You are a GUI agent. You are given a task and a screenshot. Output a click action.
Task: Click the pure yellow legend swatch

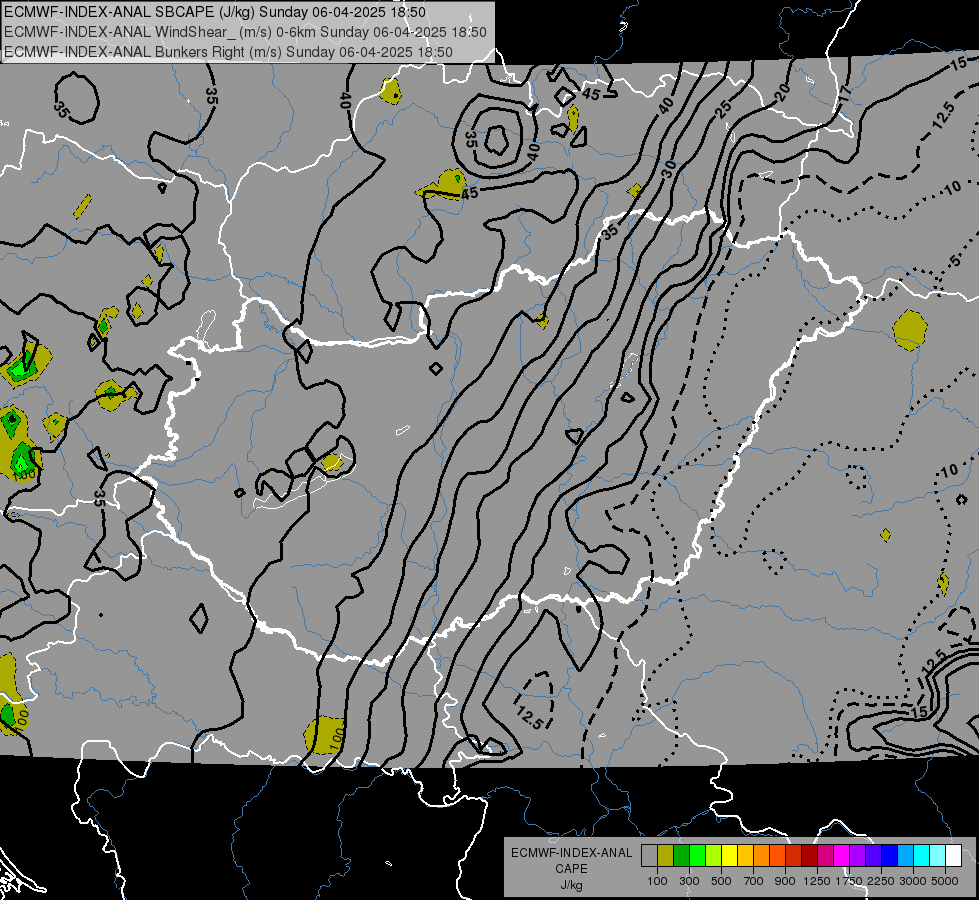tap(730, 856)
